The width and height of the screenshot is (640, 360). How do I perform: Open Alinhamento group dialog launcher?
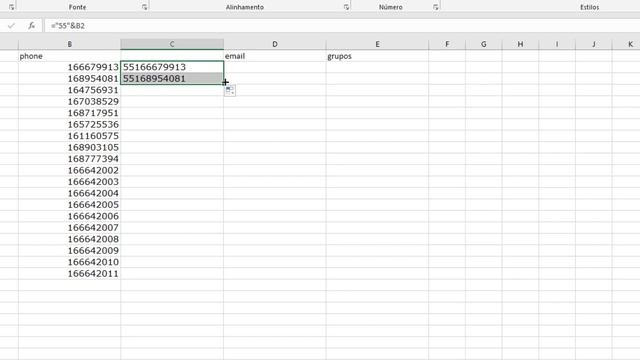(x=346, y=7)
